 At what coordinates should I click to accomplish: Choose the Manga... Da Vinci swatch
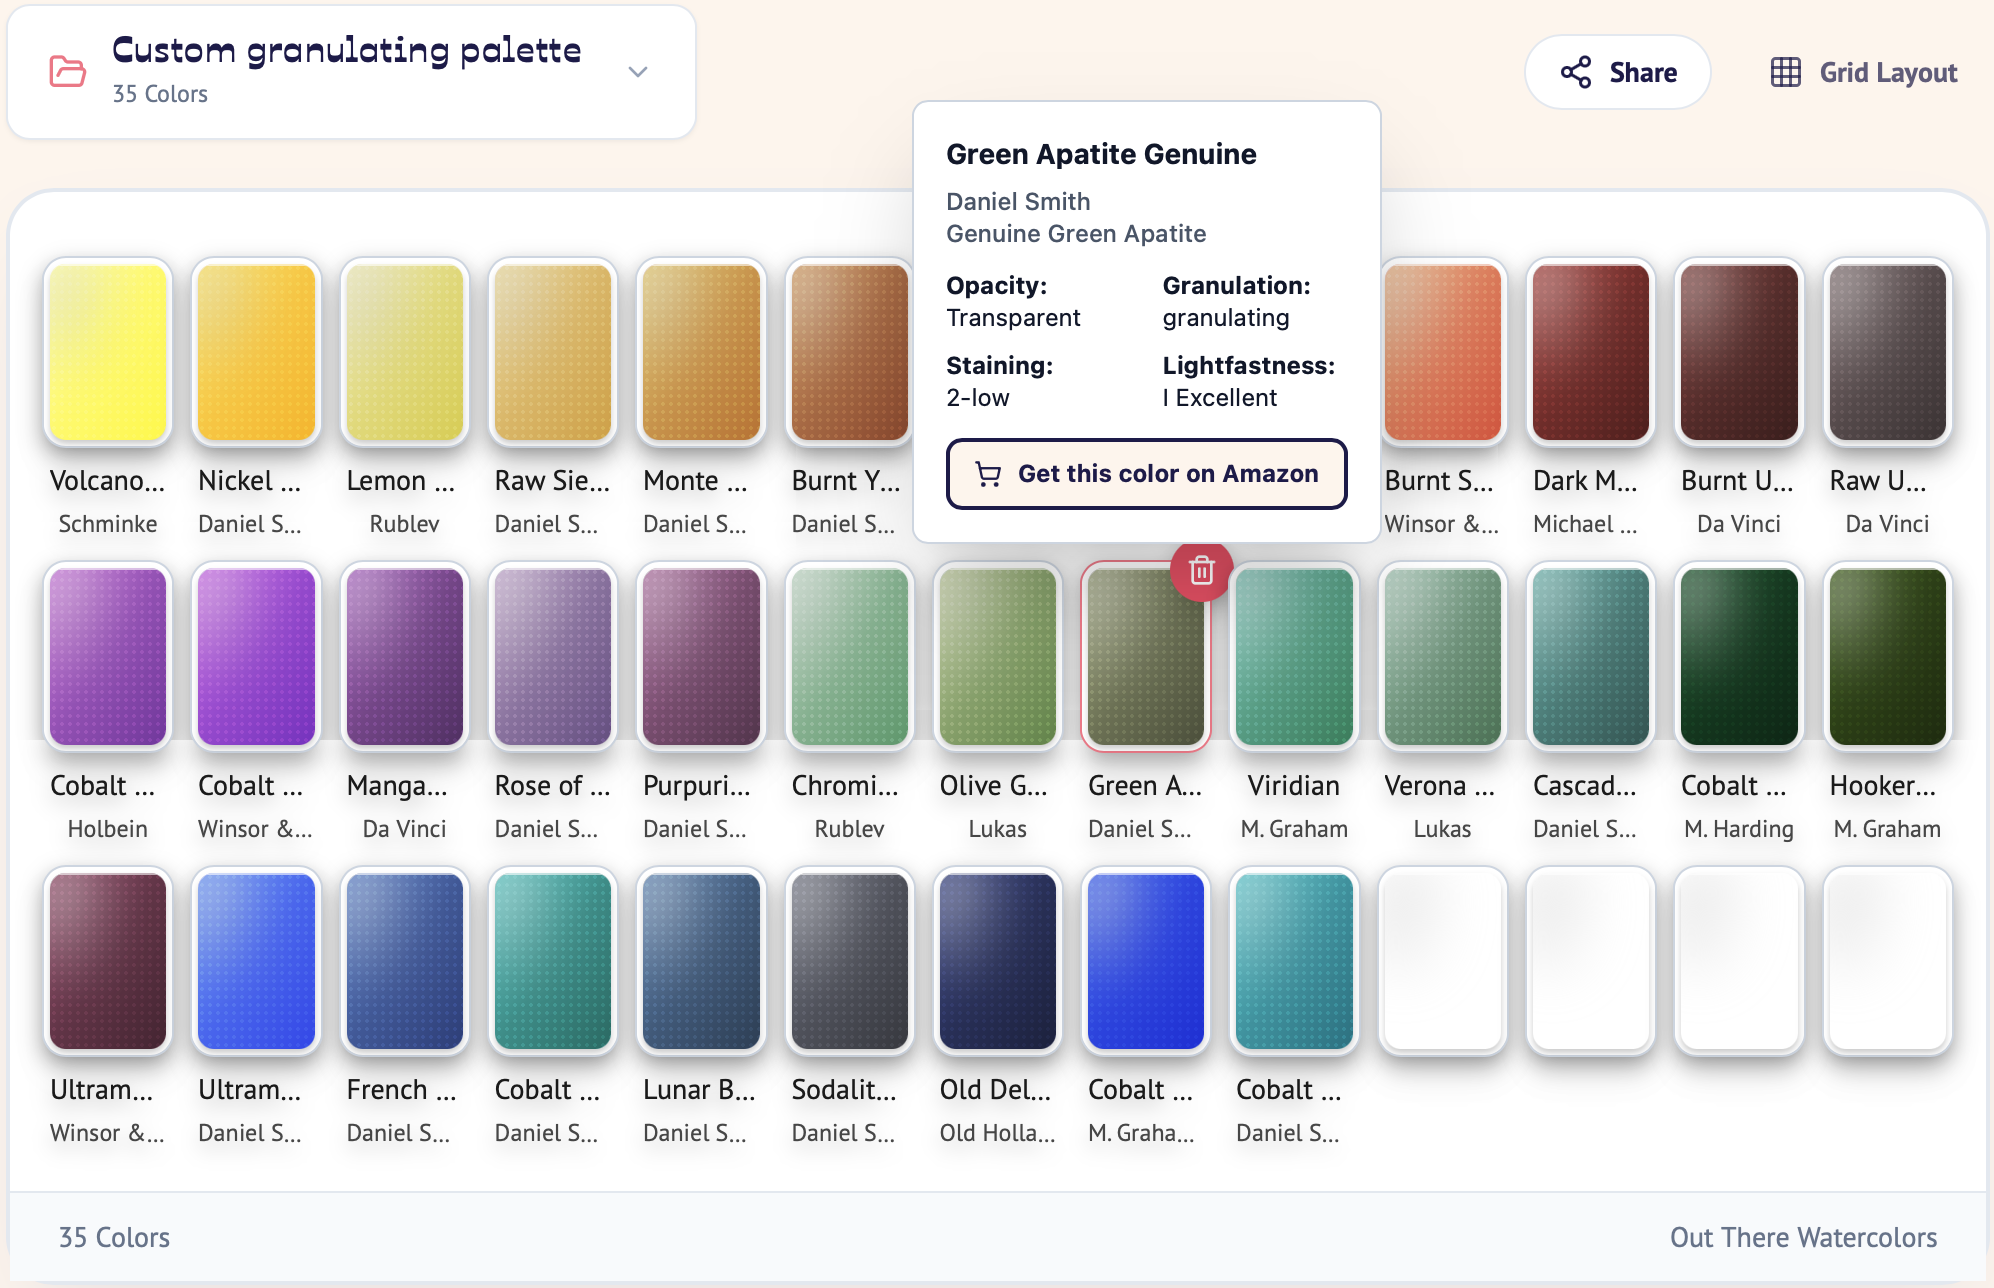404,657
